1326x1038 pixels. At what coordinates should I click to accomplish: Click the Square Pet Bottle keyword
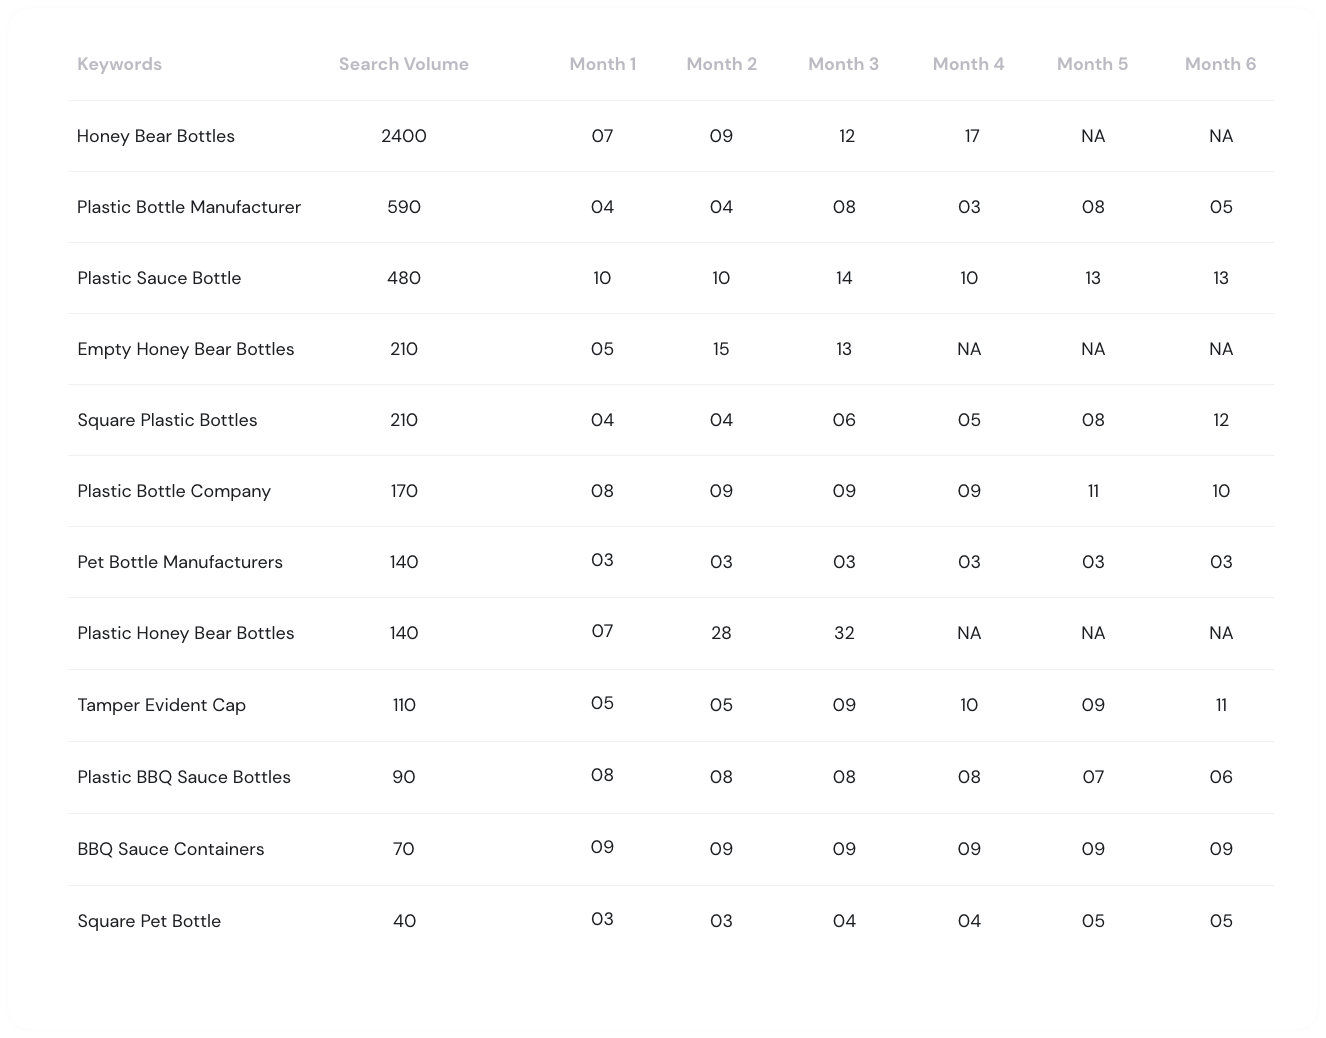coord(149,921)
